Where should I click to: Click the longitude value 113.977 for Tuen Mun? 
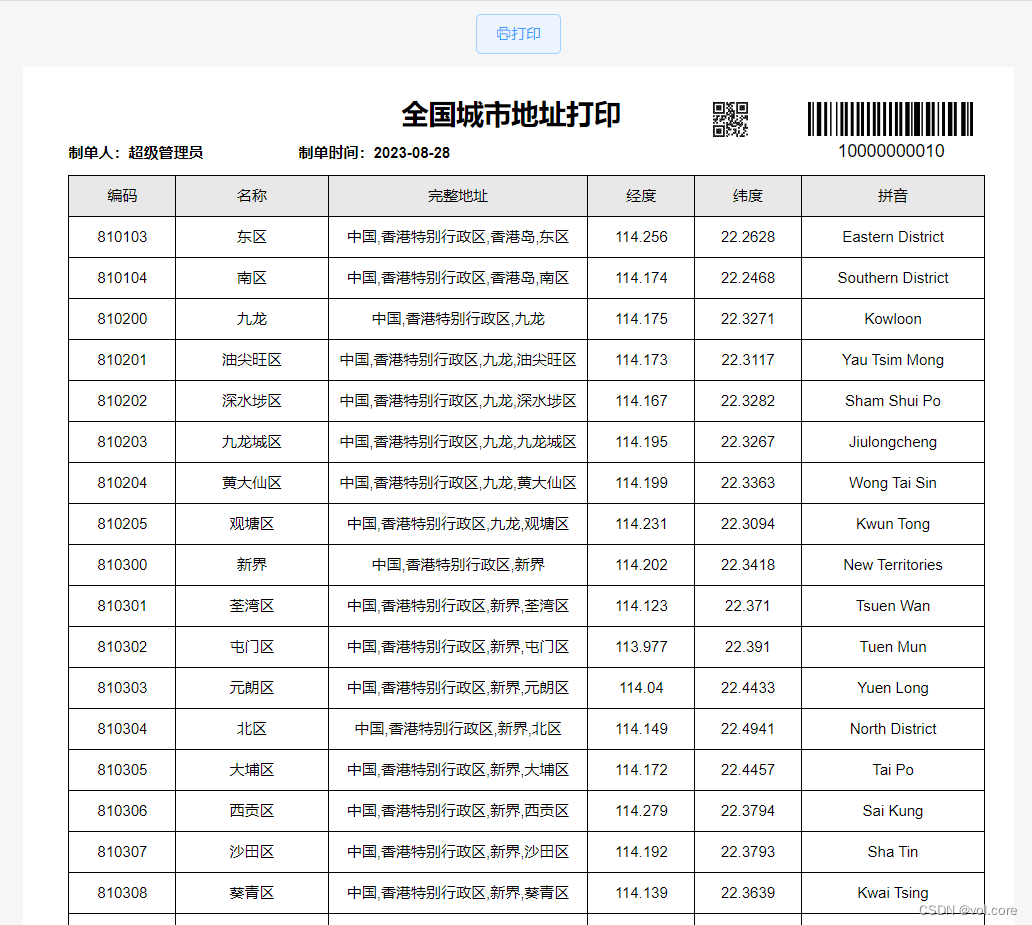(641, 646)
